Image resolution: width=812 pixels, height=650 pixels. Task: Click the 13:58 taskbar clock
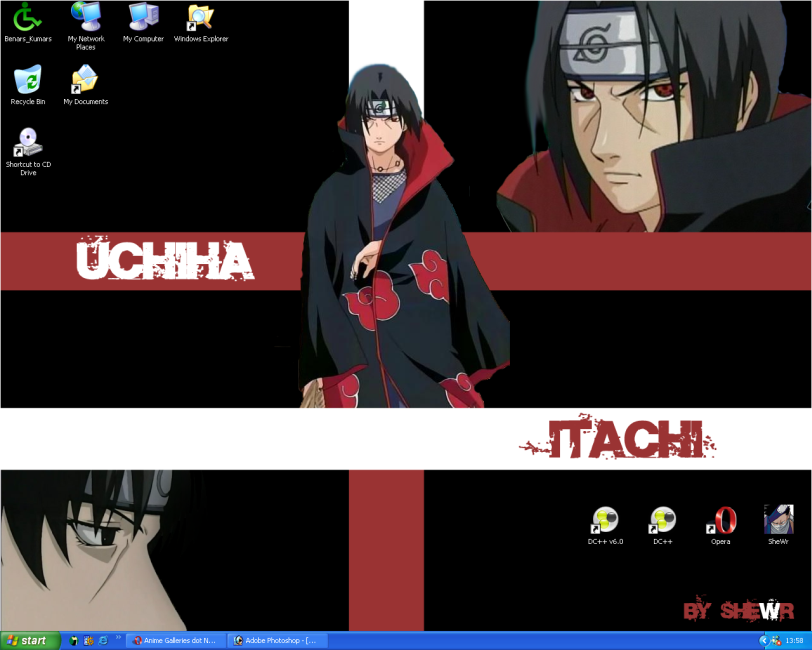[x=795, y=641]
